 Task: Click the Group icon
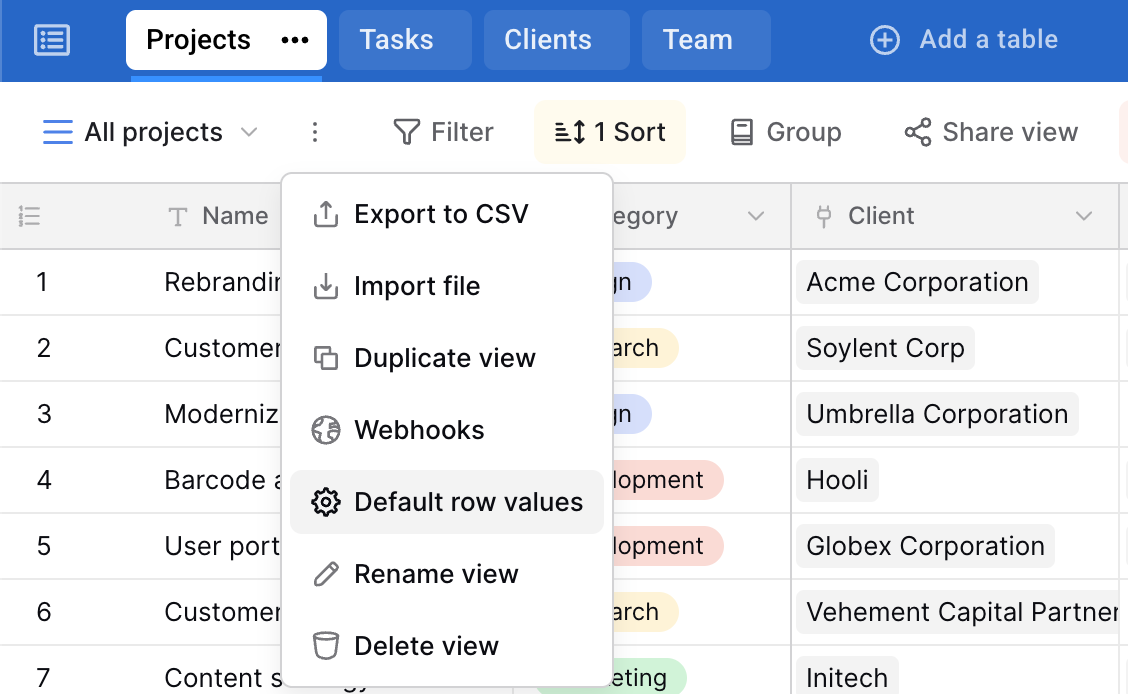(x=742, y=132)
